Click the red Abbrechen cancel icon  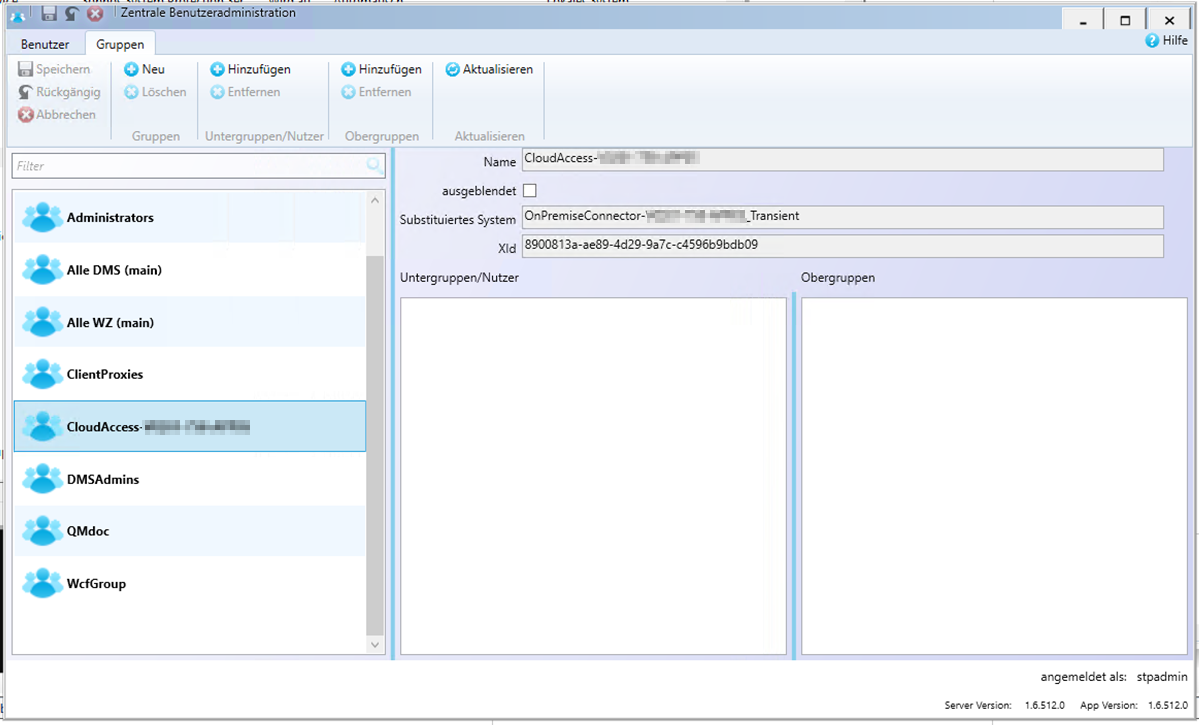(24, 114)
